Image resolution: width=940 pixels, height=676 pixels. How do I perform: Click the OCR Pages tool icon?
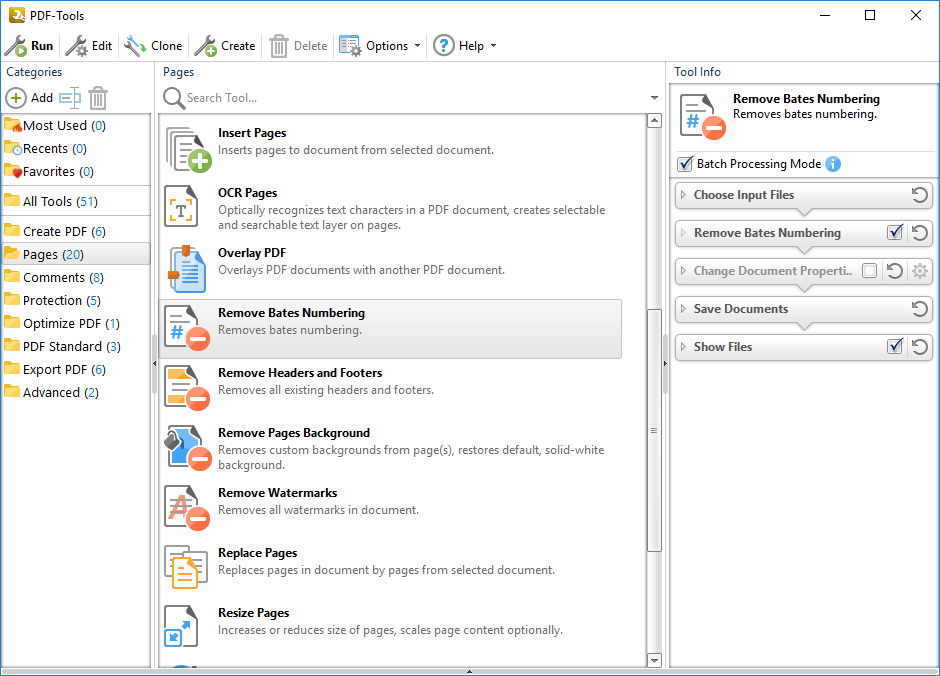(x=183, y=207)
